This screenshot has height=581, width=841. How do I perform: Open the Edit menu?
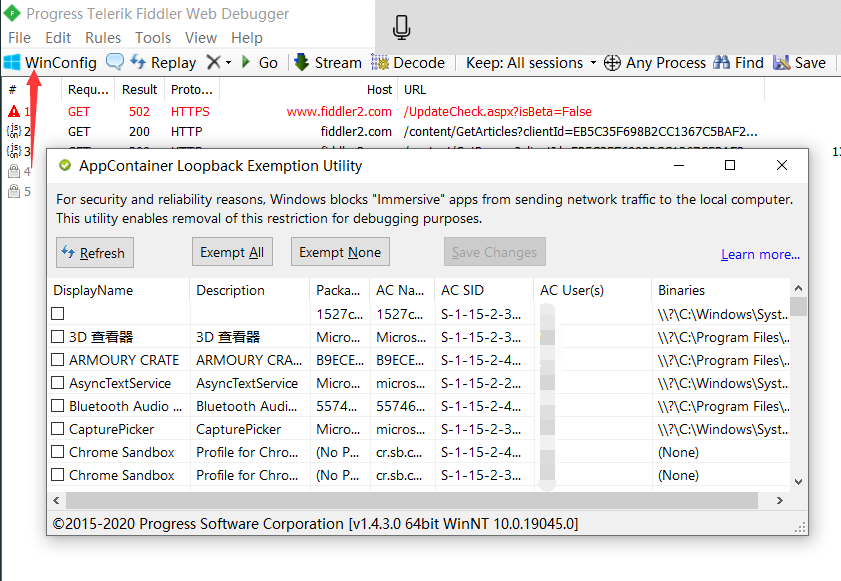tap(58, 38)
